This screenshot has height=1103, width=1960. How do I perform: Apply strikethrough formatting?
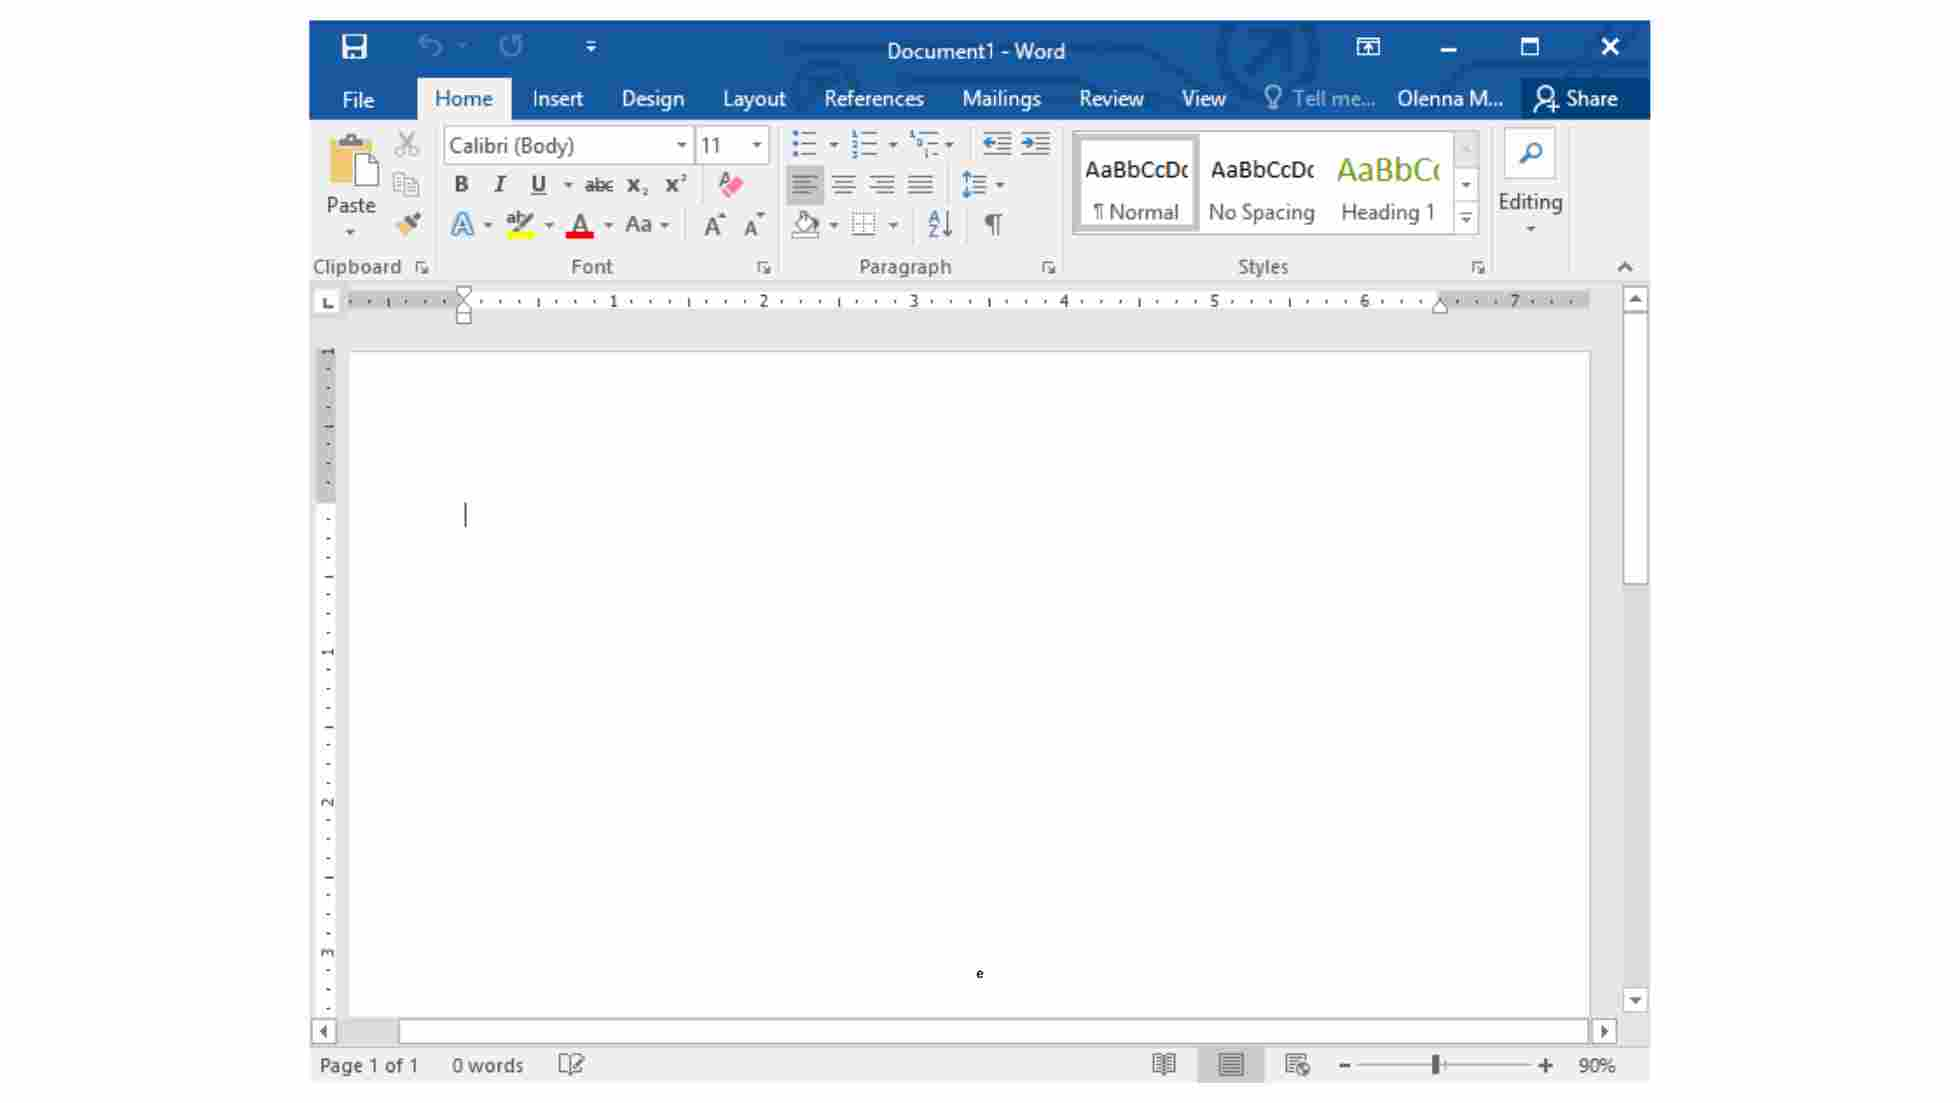(598, 185)
